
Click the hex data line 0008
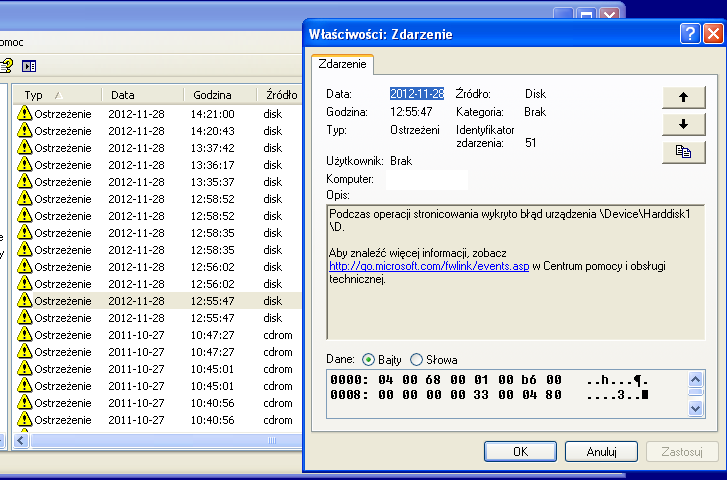(x=489, y=395)
